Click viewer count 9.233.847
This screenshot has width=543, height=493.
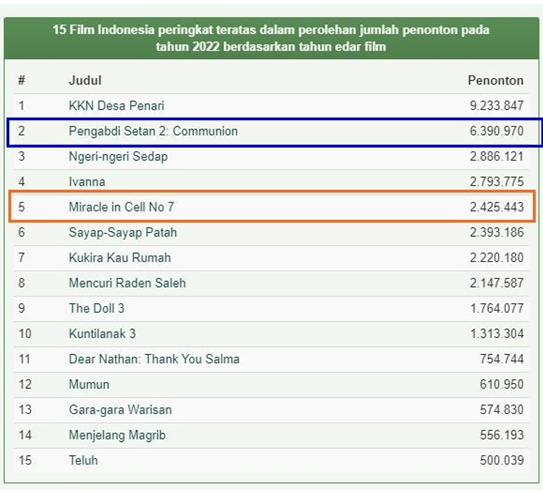[x=497, y=106]
